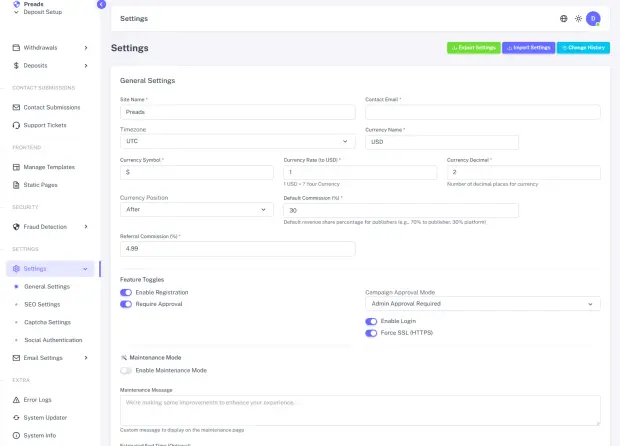Open Campaign Approval Mode dropdown

tap(482, 304)
